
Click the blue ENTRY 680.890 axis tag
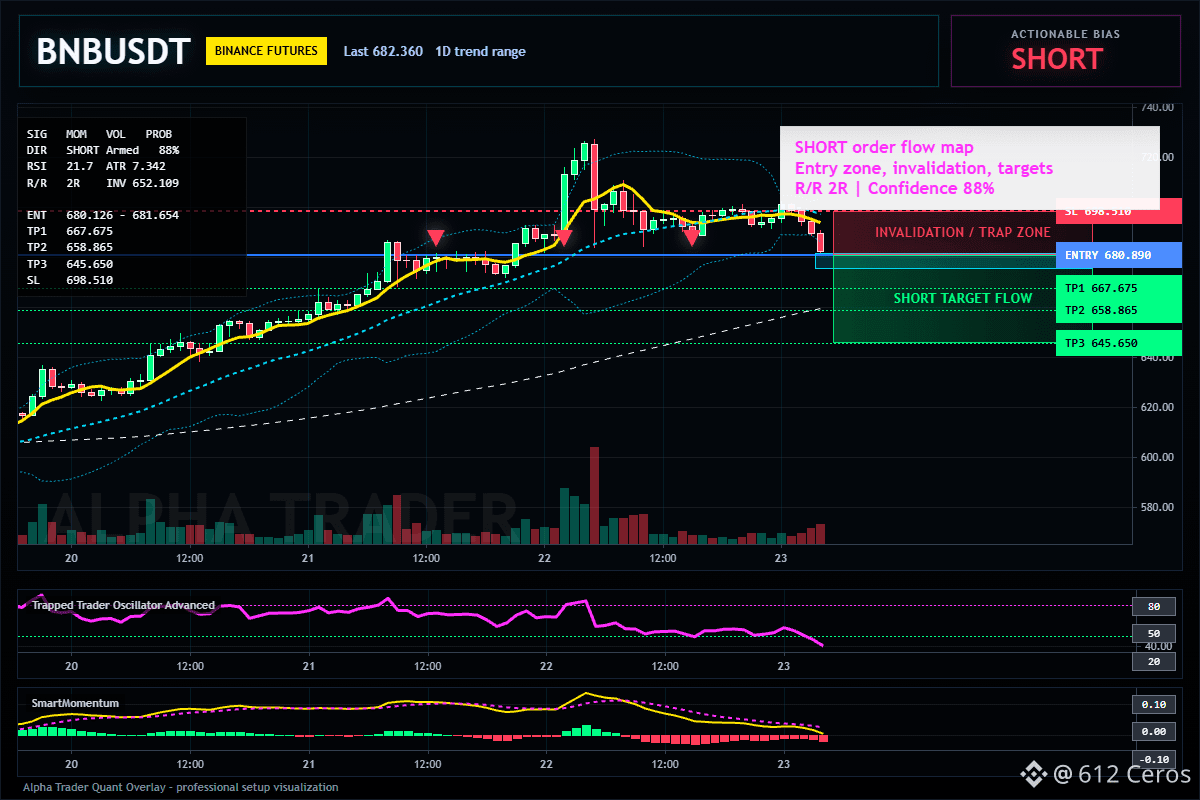[1119, 255]
